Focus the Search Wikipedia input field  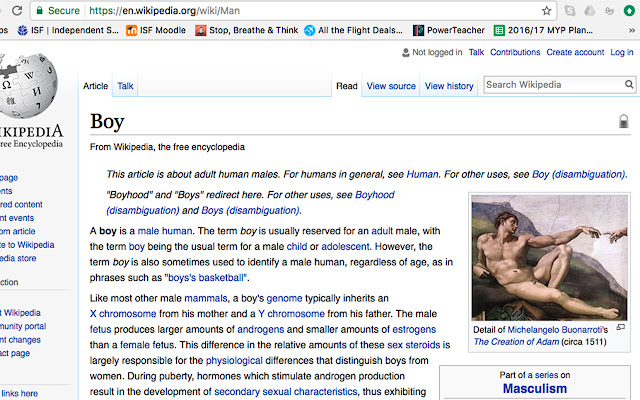[x=554, y=84]
